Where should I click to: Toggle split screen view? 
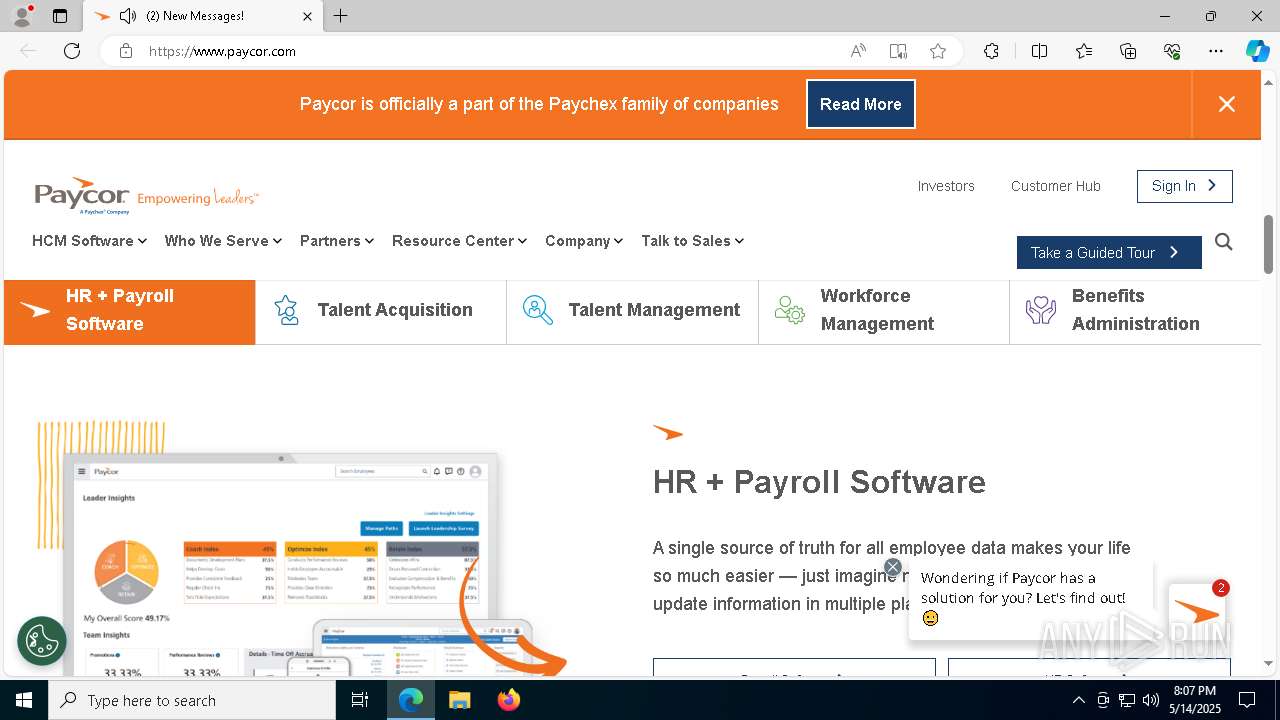point(1039,51)
